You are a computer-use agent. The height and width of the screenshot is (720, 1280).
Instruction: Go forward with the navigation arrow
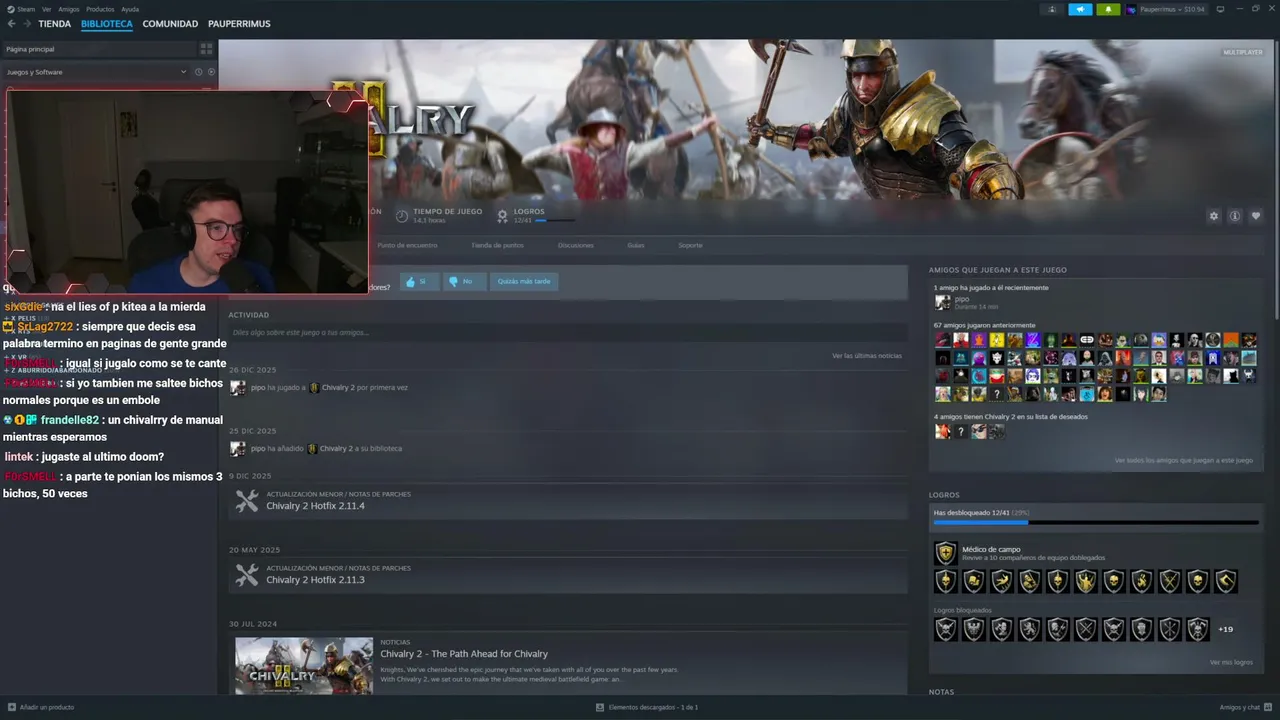[26, 24]
